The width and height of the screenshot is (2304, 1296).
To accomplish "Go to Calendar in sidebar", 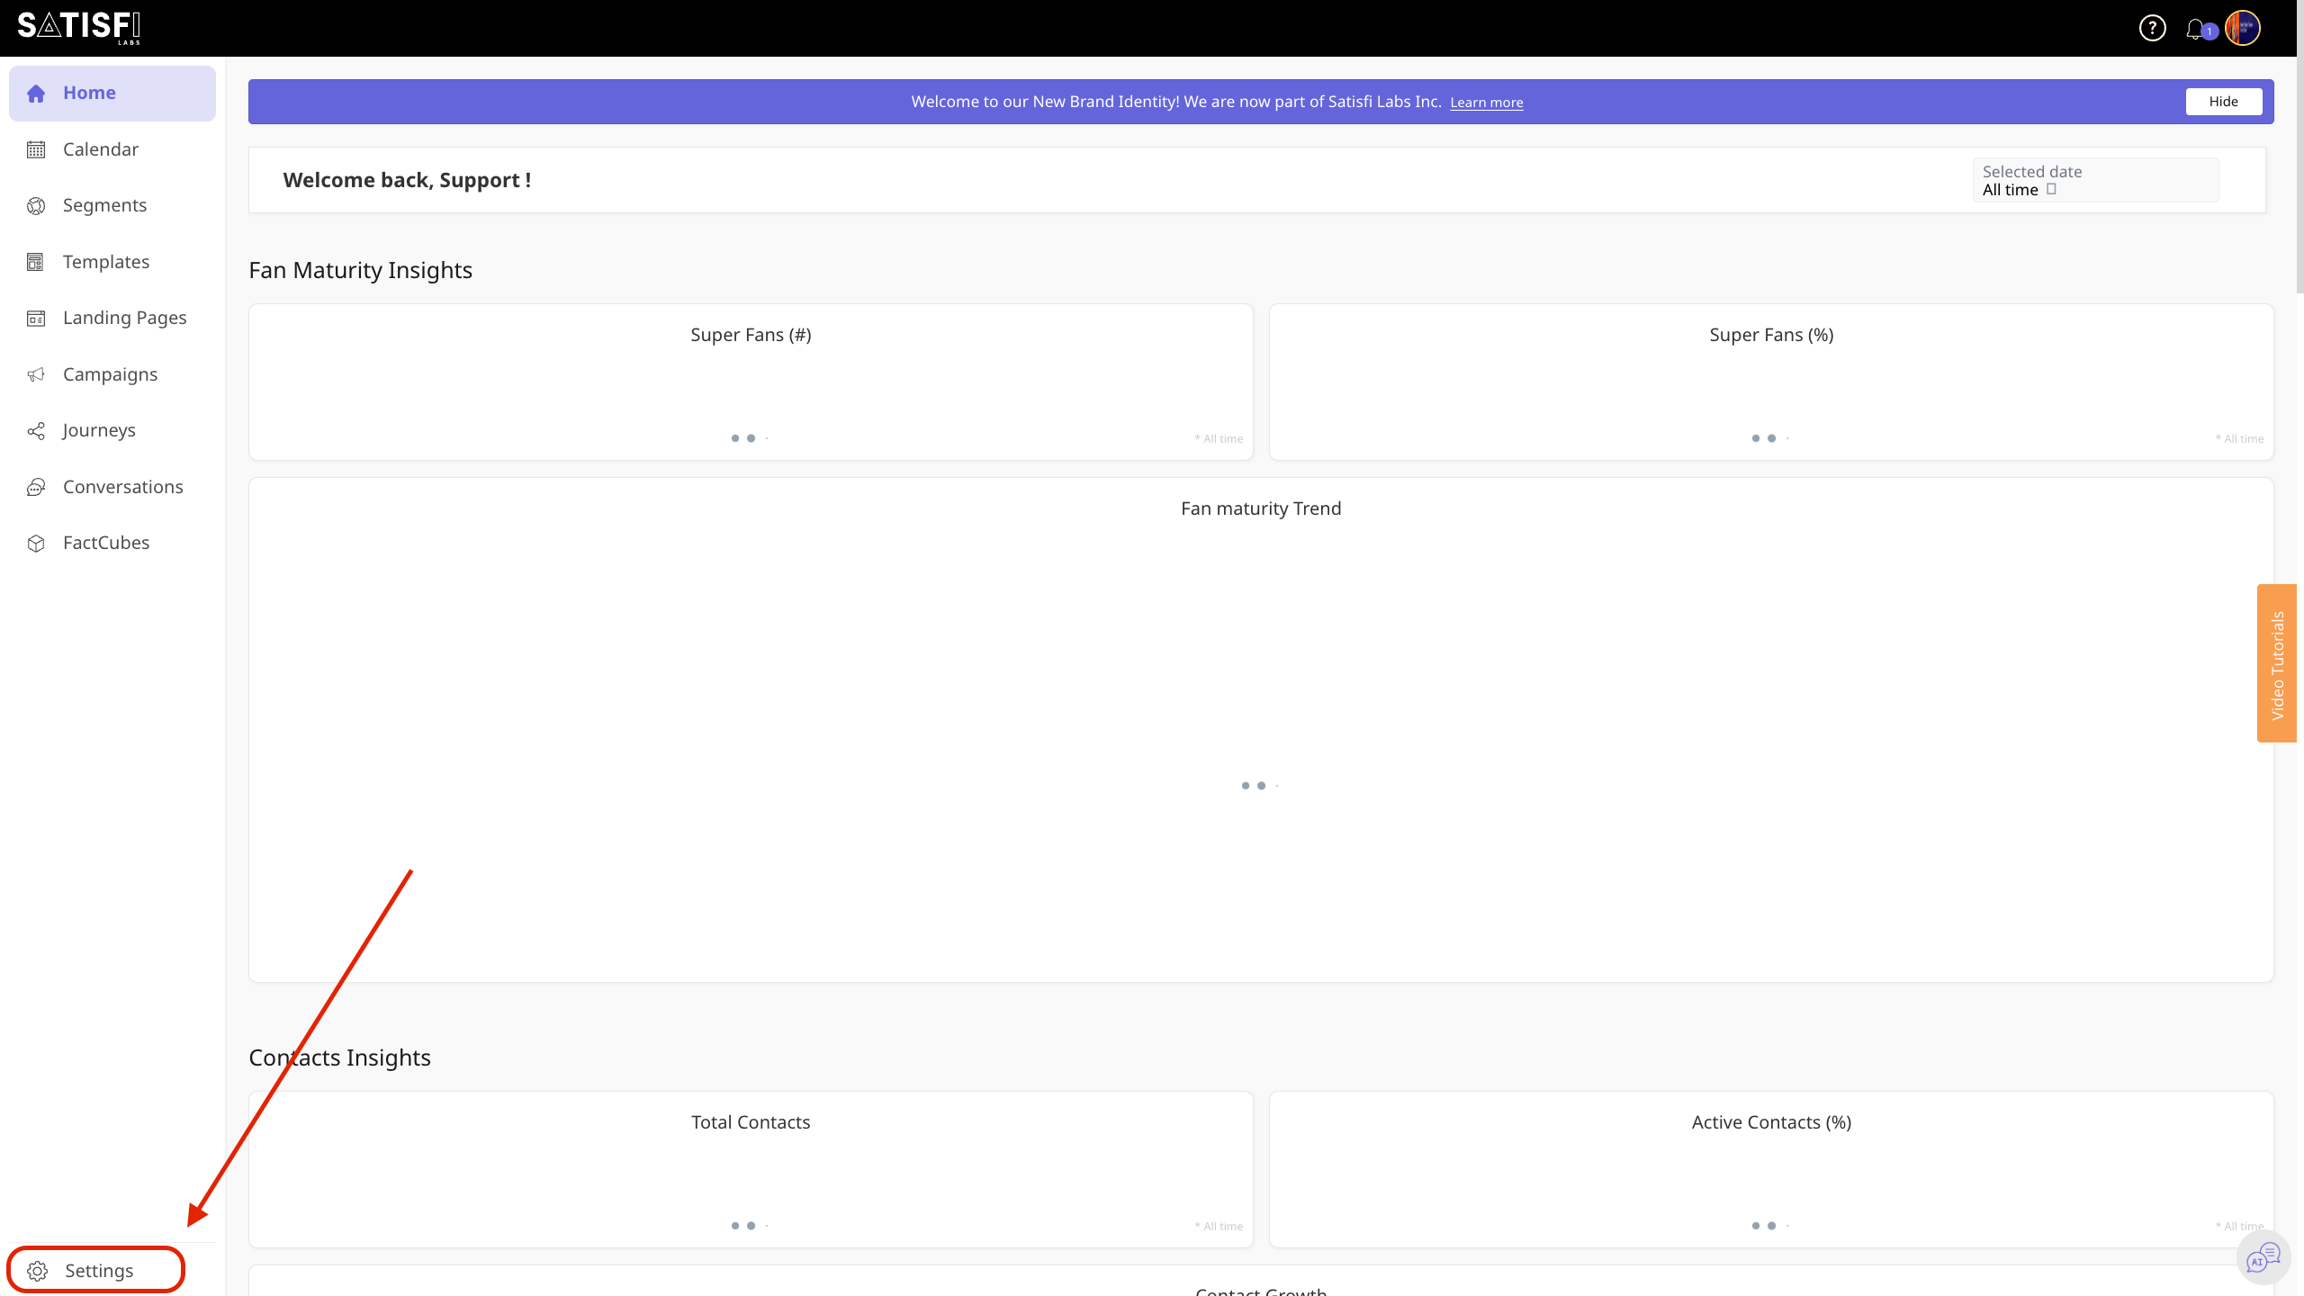I will click(x=100, y=149).
